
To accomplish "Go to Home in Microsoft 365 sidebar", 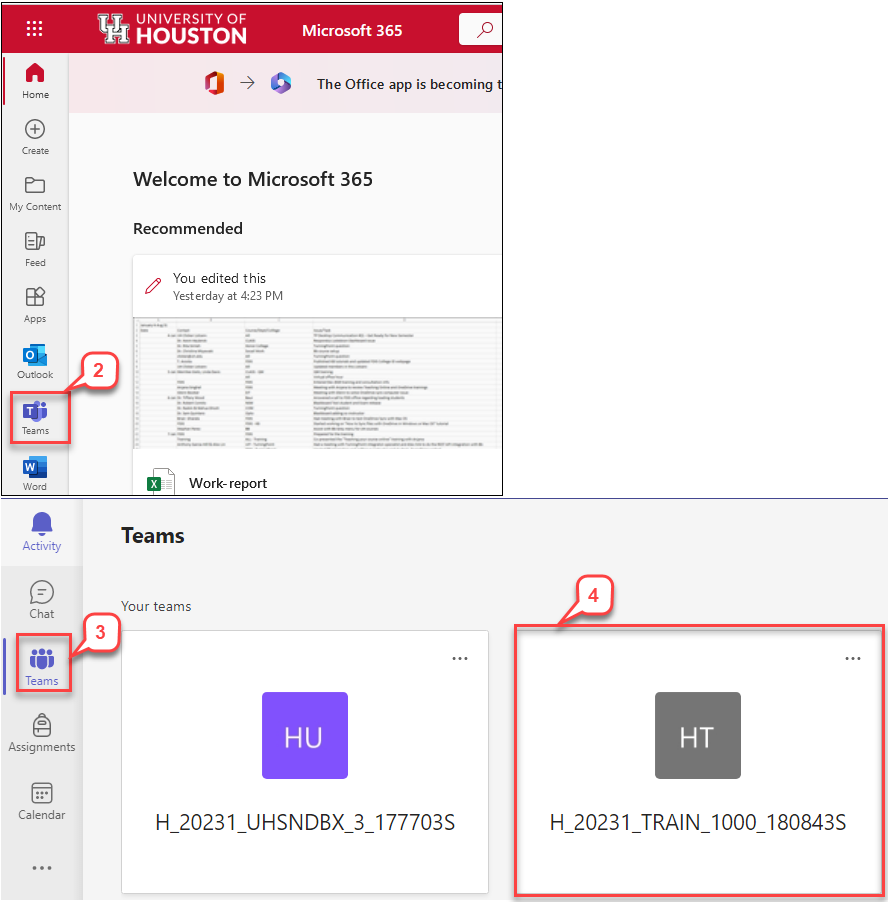I will click(x=35, y=81).
